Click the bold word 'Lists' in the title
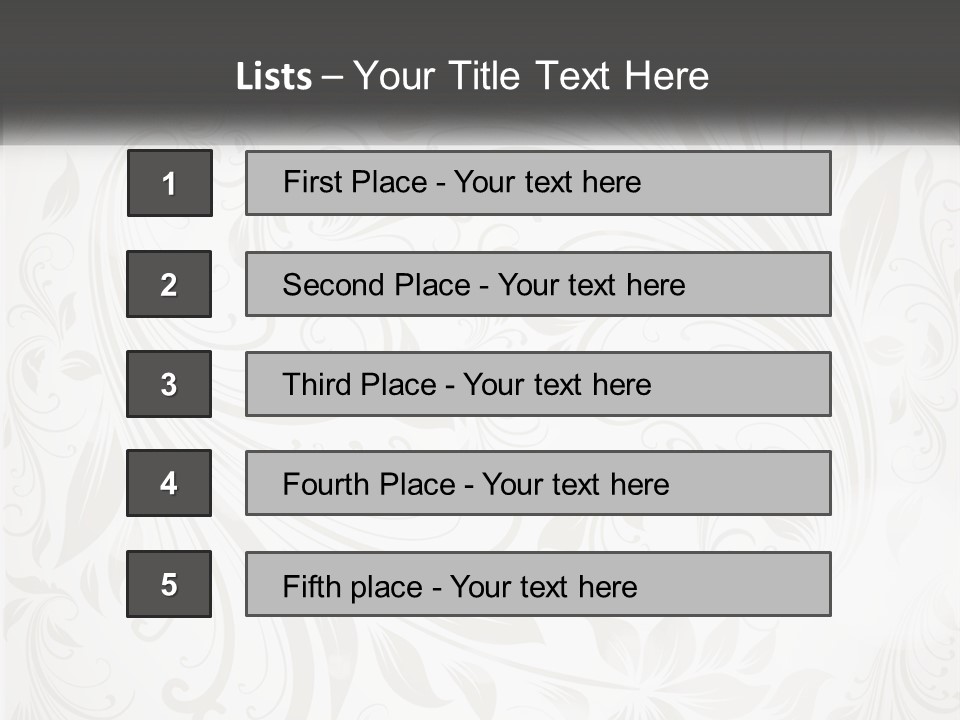 coord(274,77)
